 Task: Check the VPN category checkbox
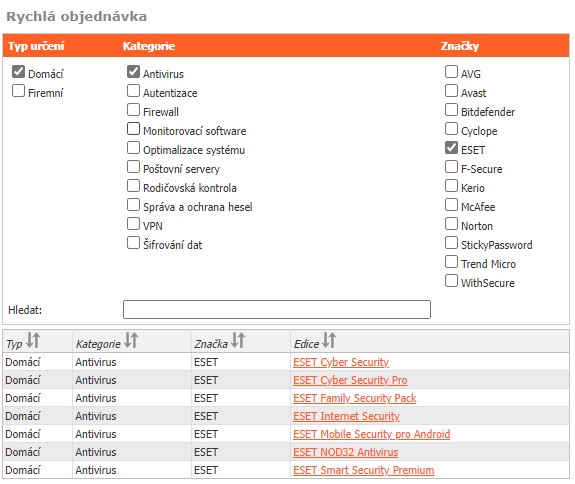point(133,224)
